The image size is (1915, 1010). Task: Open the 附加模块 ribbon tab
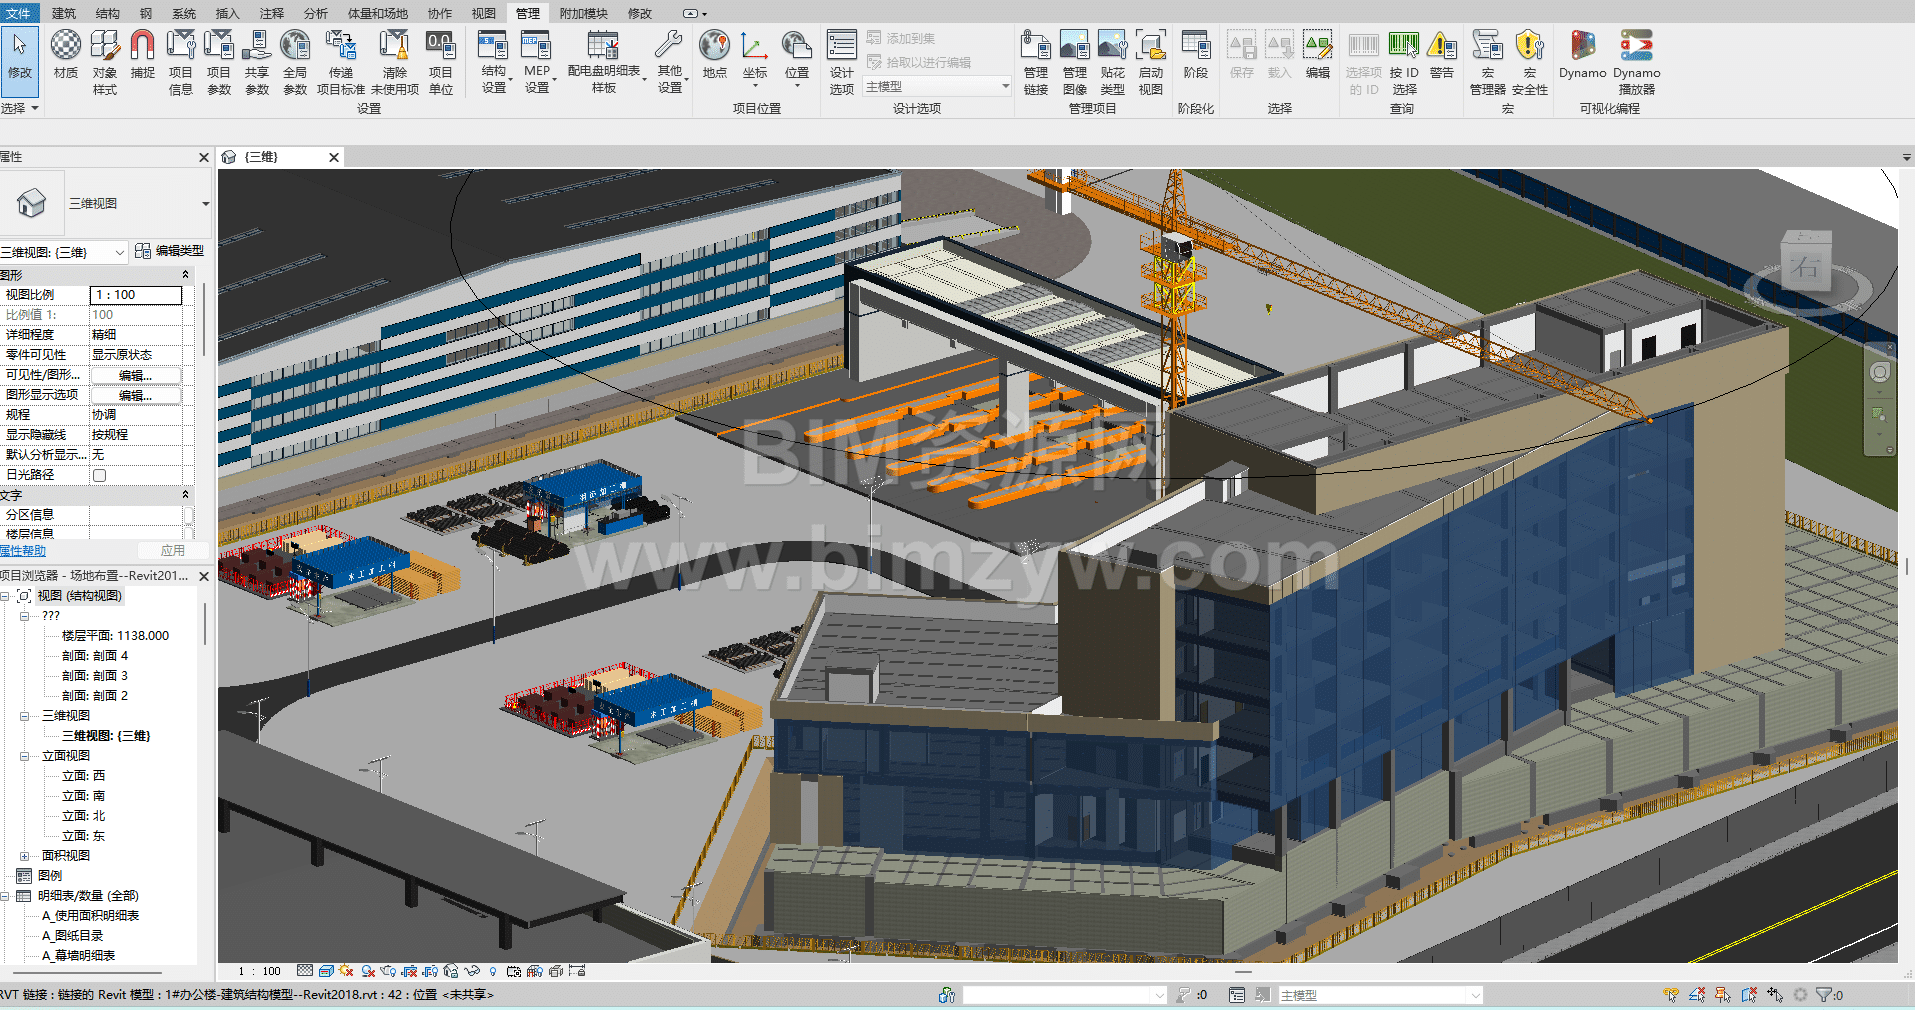pyautogui.click(x=583, y=13)
